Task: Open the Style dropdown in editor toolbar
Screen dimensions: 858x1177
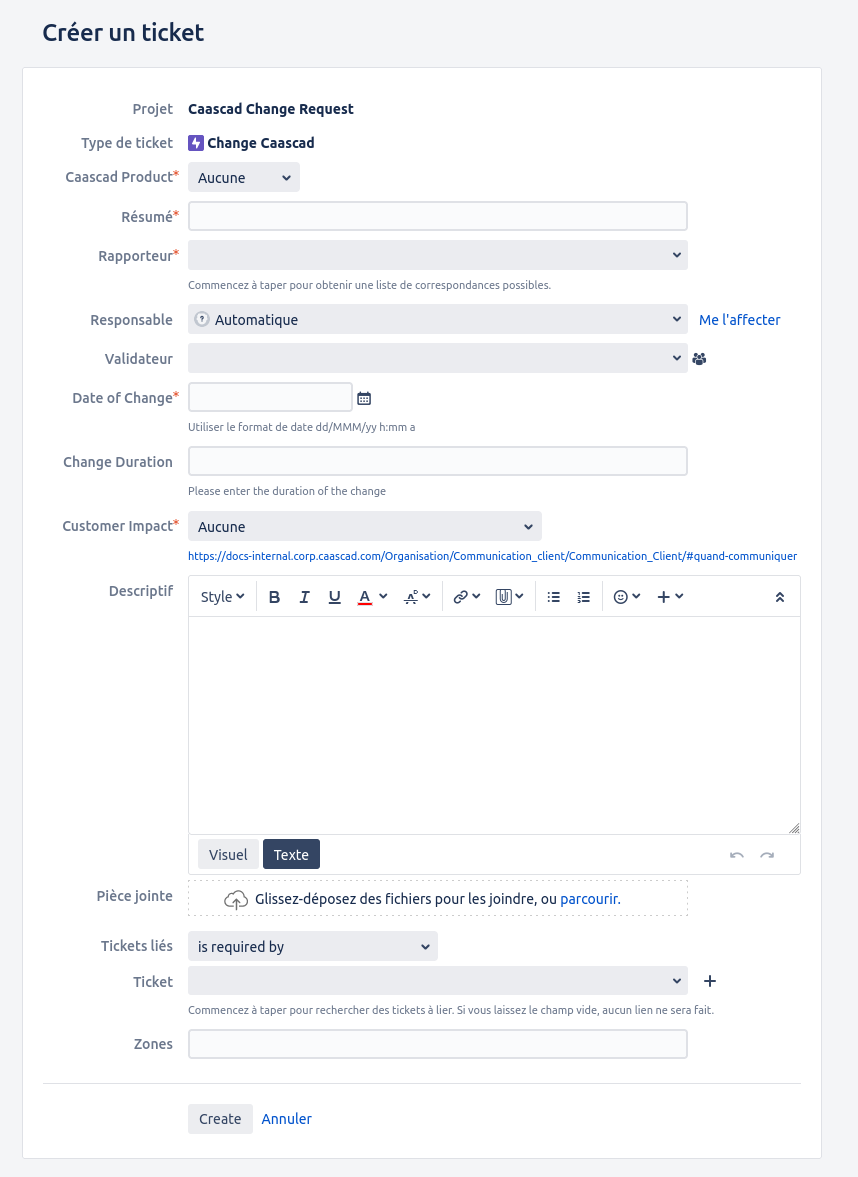Action: (222, 597)
